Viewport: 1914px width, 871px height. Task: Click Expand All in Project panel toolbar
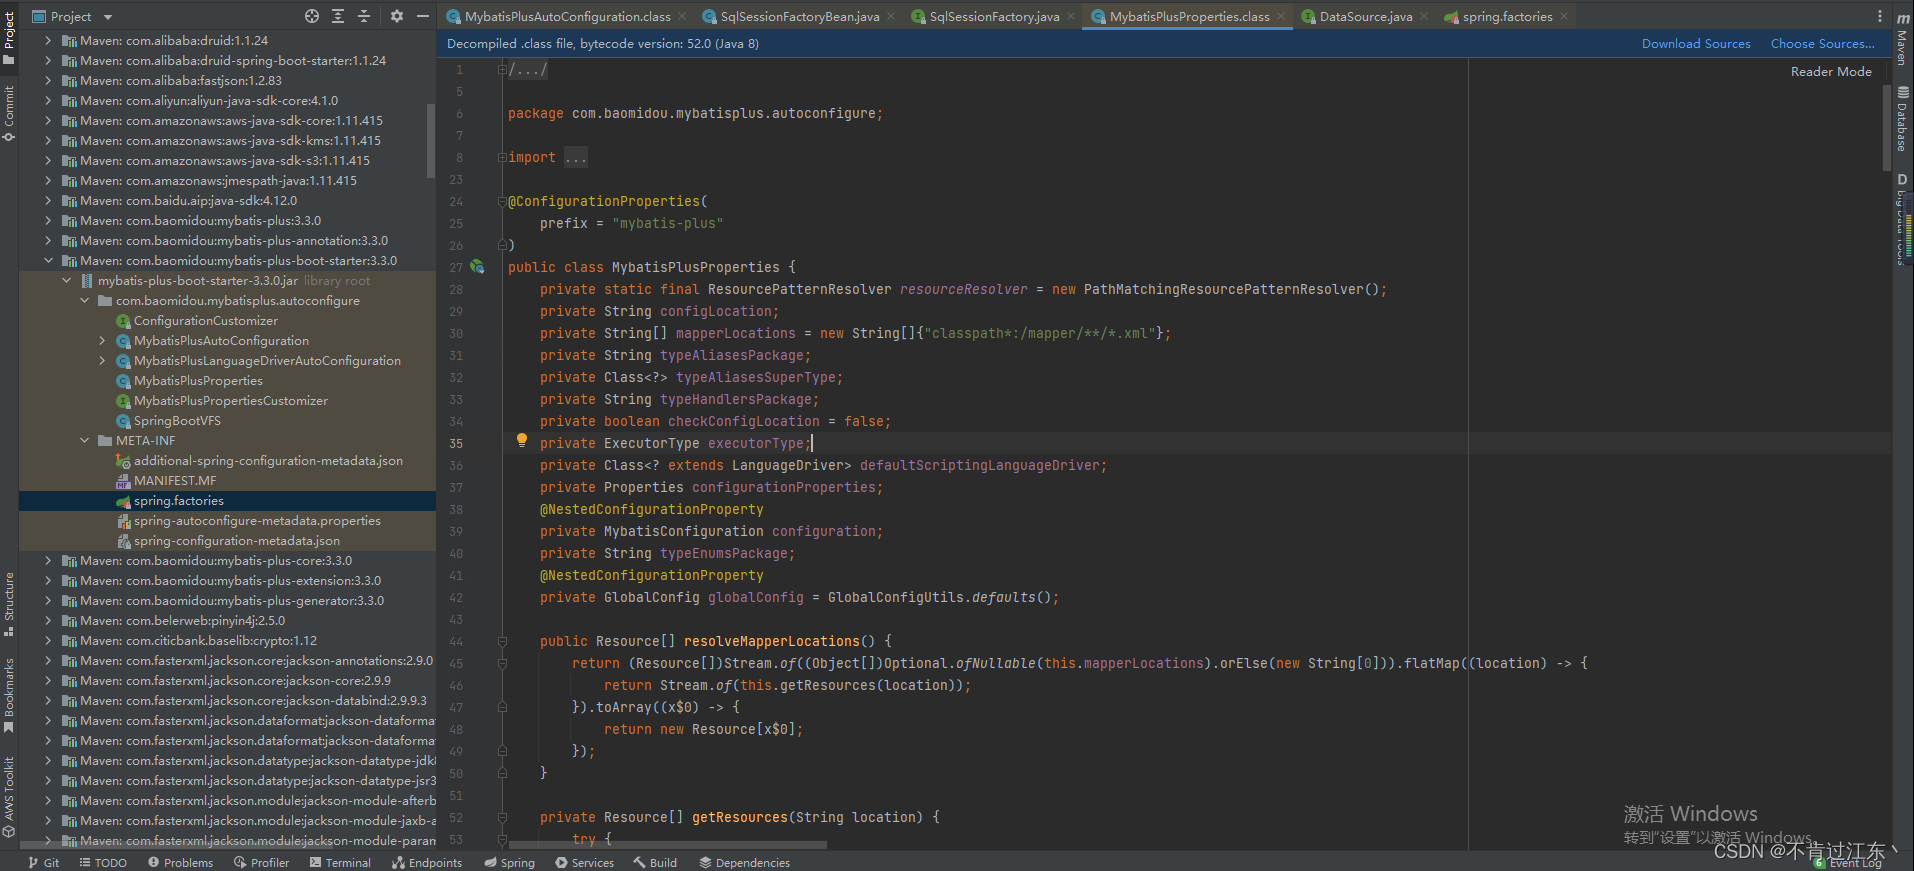pos(338,16)
